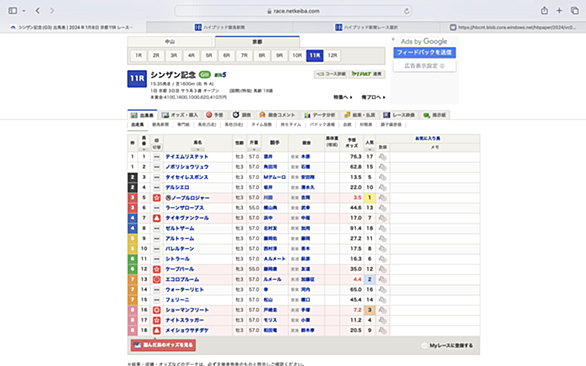Screen dimensions: 586x366
Task: Toggle the Myレースに登録する option
Action: (x=447, y=346)
